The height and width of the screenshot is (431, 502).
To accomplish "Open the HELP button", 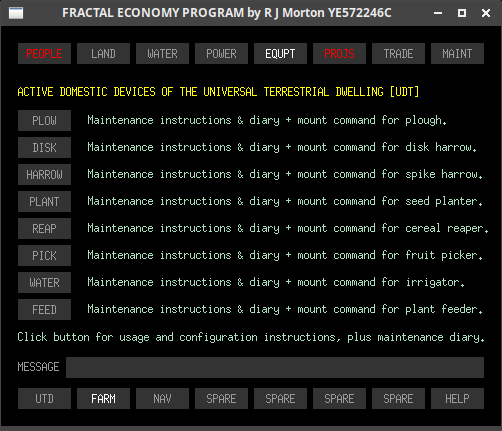I will [457, 398].
